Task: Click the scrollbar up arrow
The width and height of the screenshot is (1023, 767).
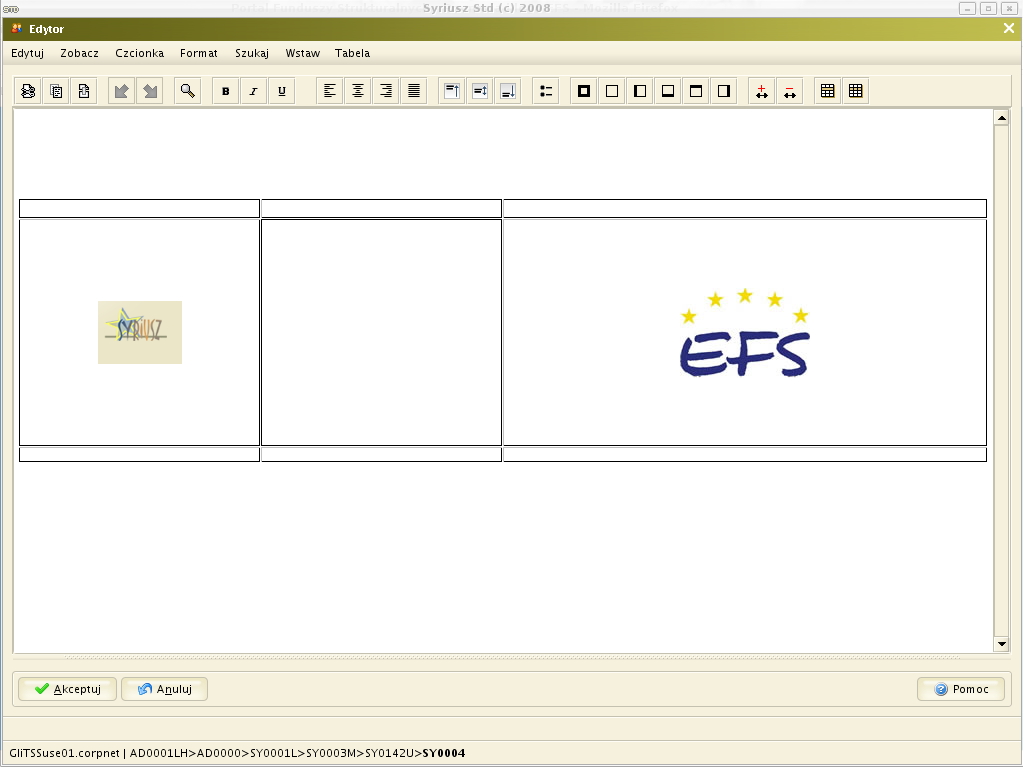Action: [1001, 118]
